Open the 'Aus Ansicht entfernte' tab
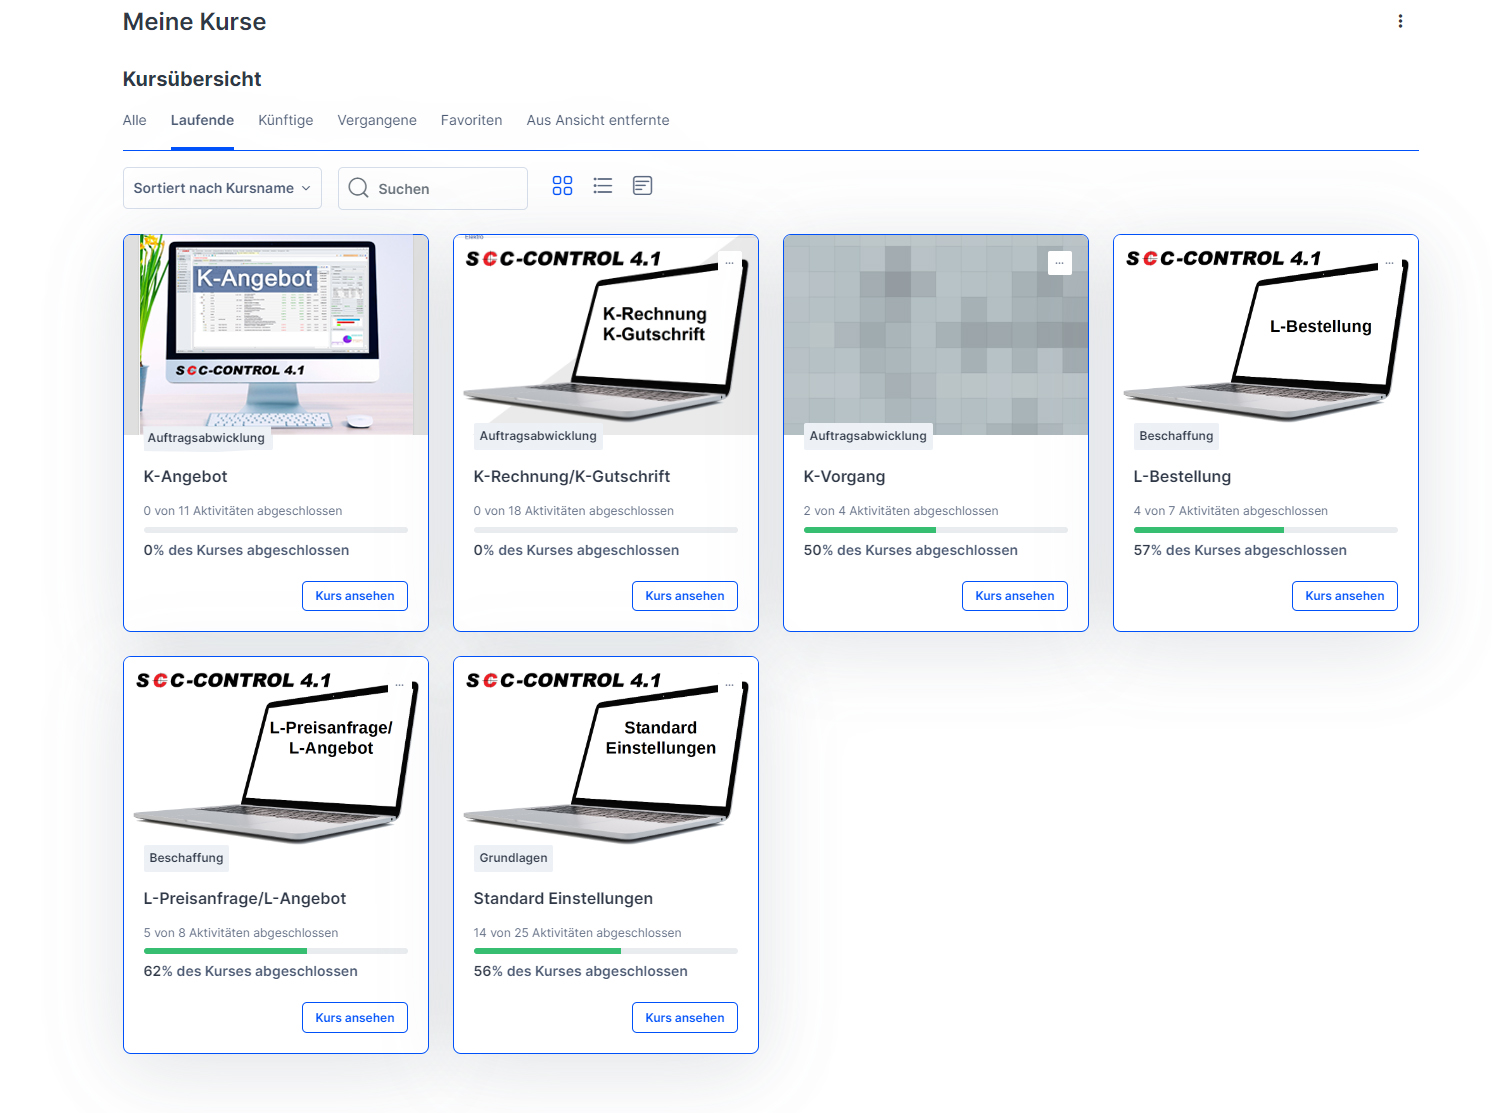Screen dimensions: 1492x1113 click(x=597, y=120)
